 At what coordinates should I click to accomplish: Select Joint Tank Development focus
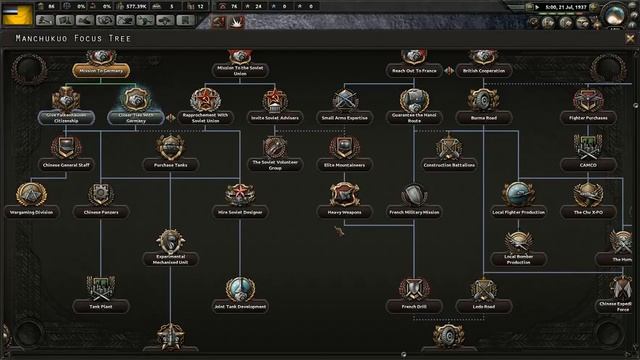(x=240, y=307)
